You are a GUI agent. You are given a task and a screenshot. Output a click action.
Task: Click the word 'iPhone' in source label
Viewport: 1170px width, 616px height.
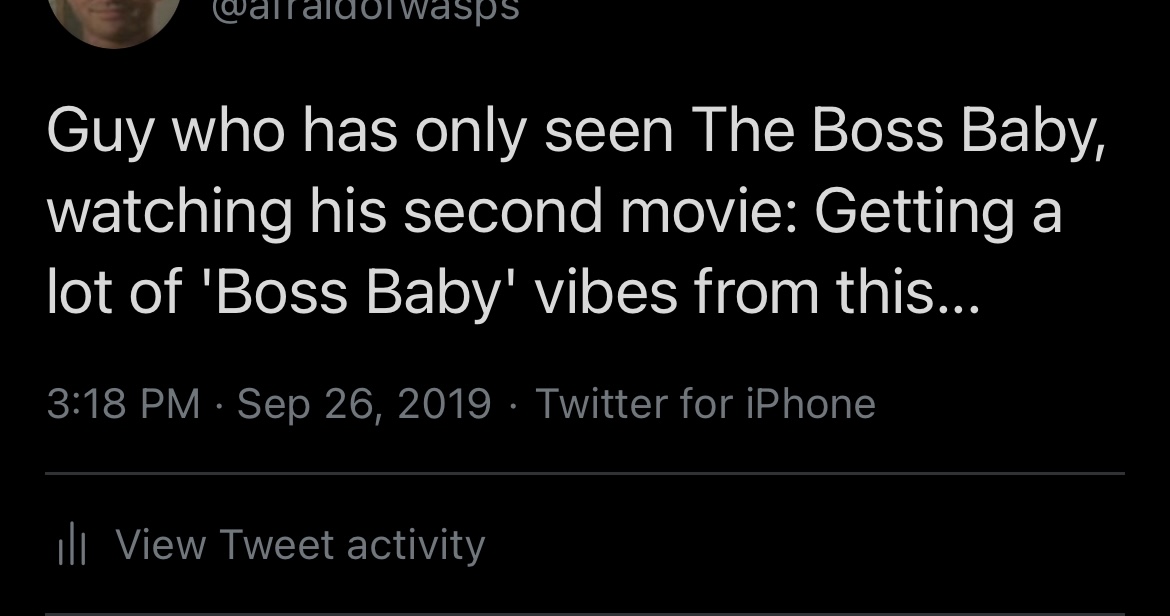pyautogui.click(x=810, y=404)
